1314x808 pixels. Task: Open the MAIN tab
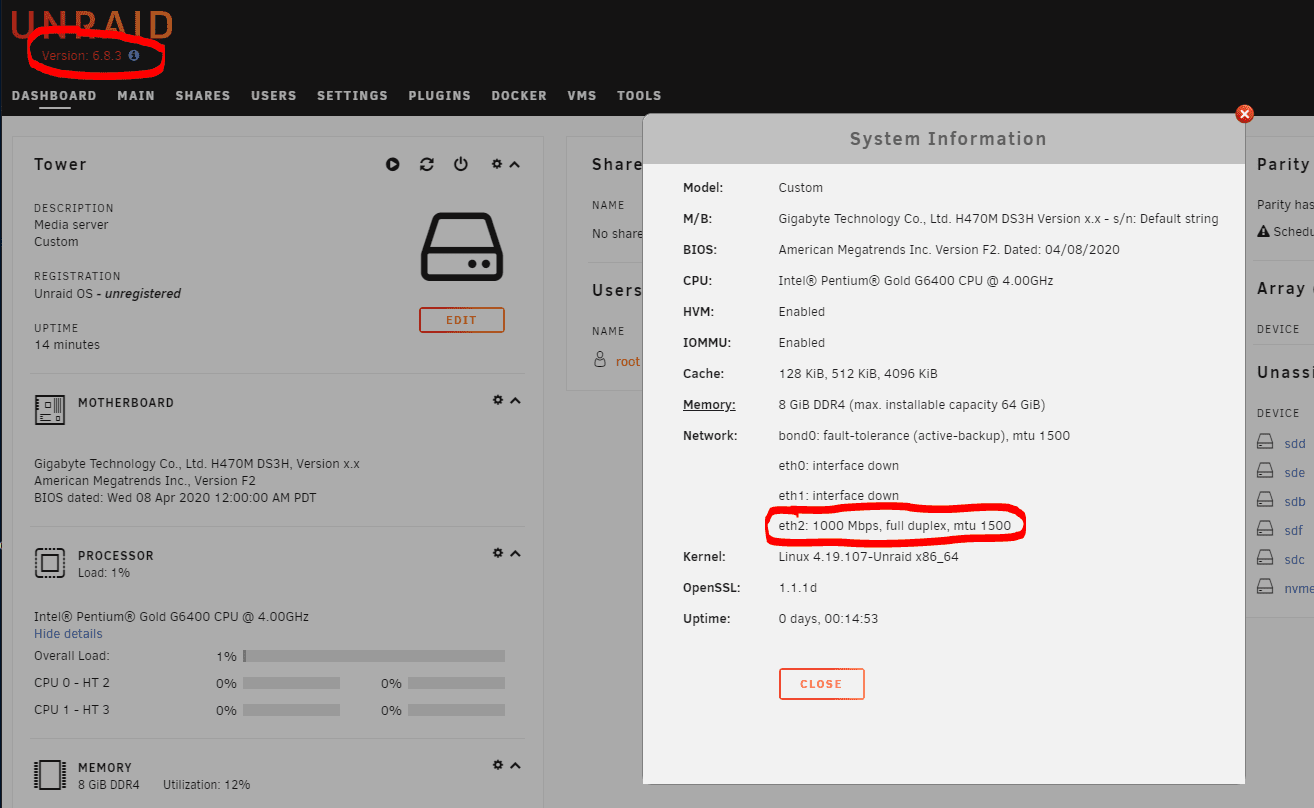point(136,96)
